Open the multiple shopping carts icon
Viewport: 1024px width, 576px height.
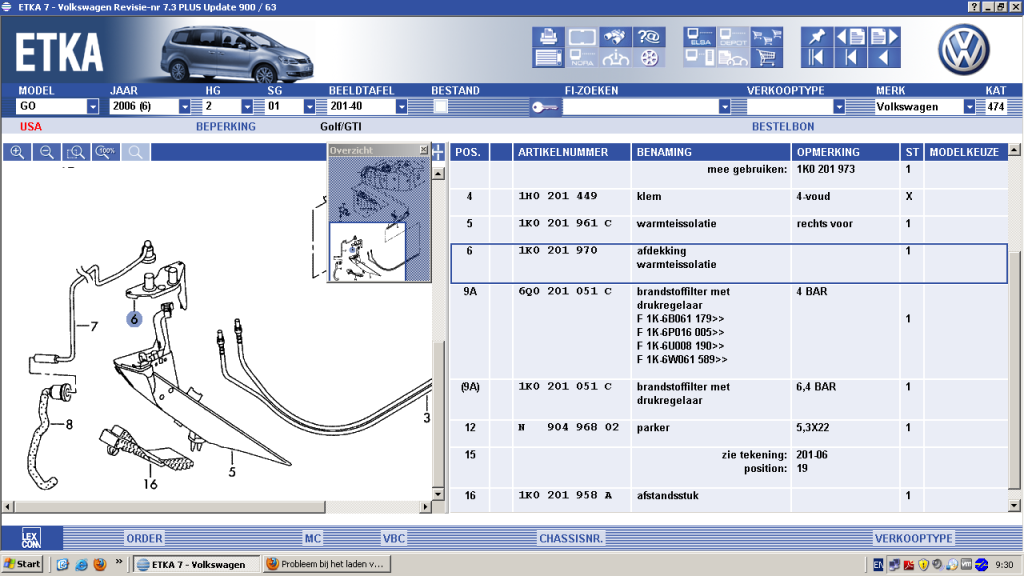tap(767, 37)
